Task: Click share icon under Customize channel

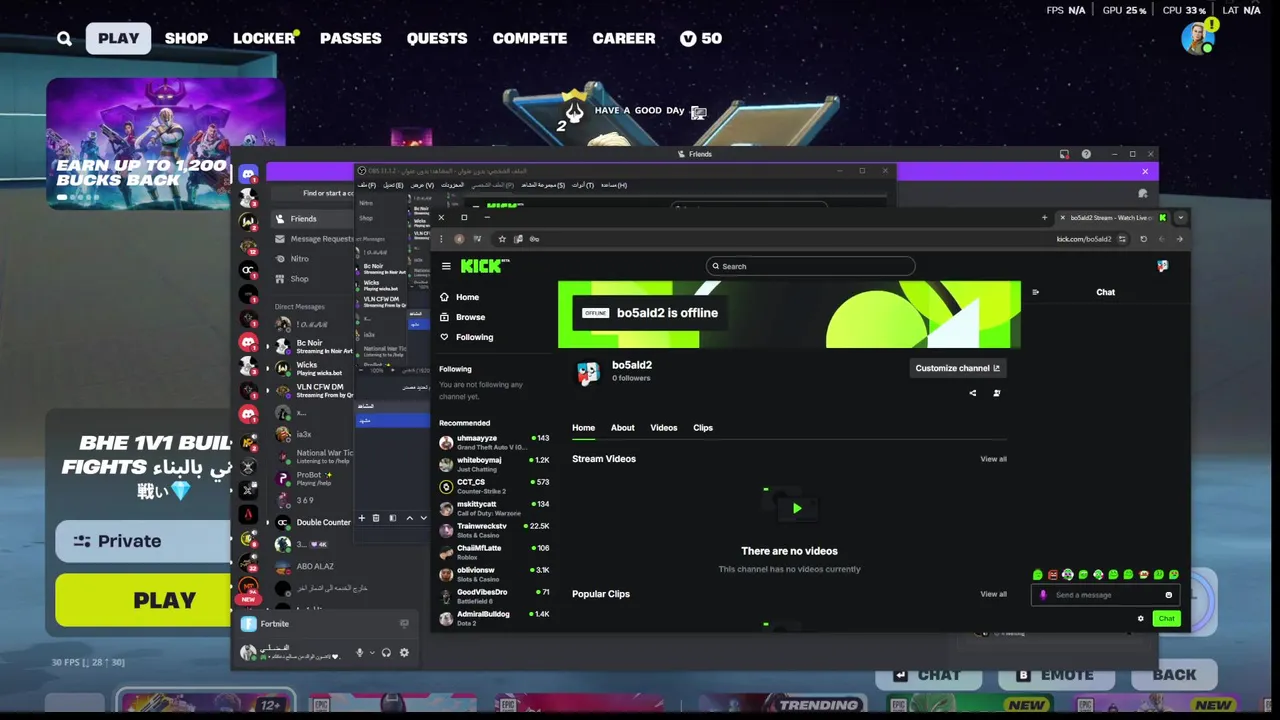Action: [x=972, y=393]
